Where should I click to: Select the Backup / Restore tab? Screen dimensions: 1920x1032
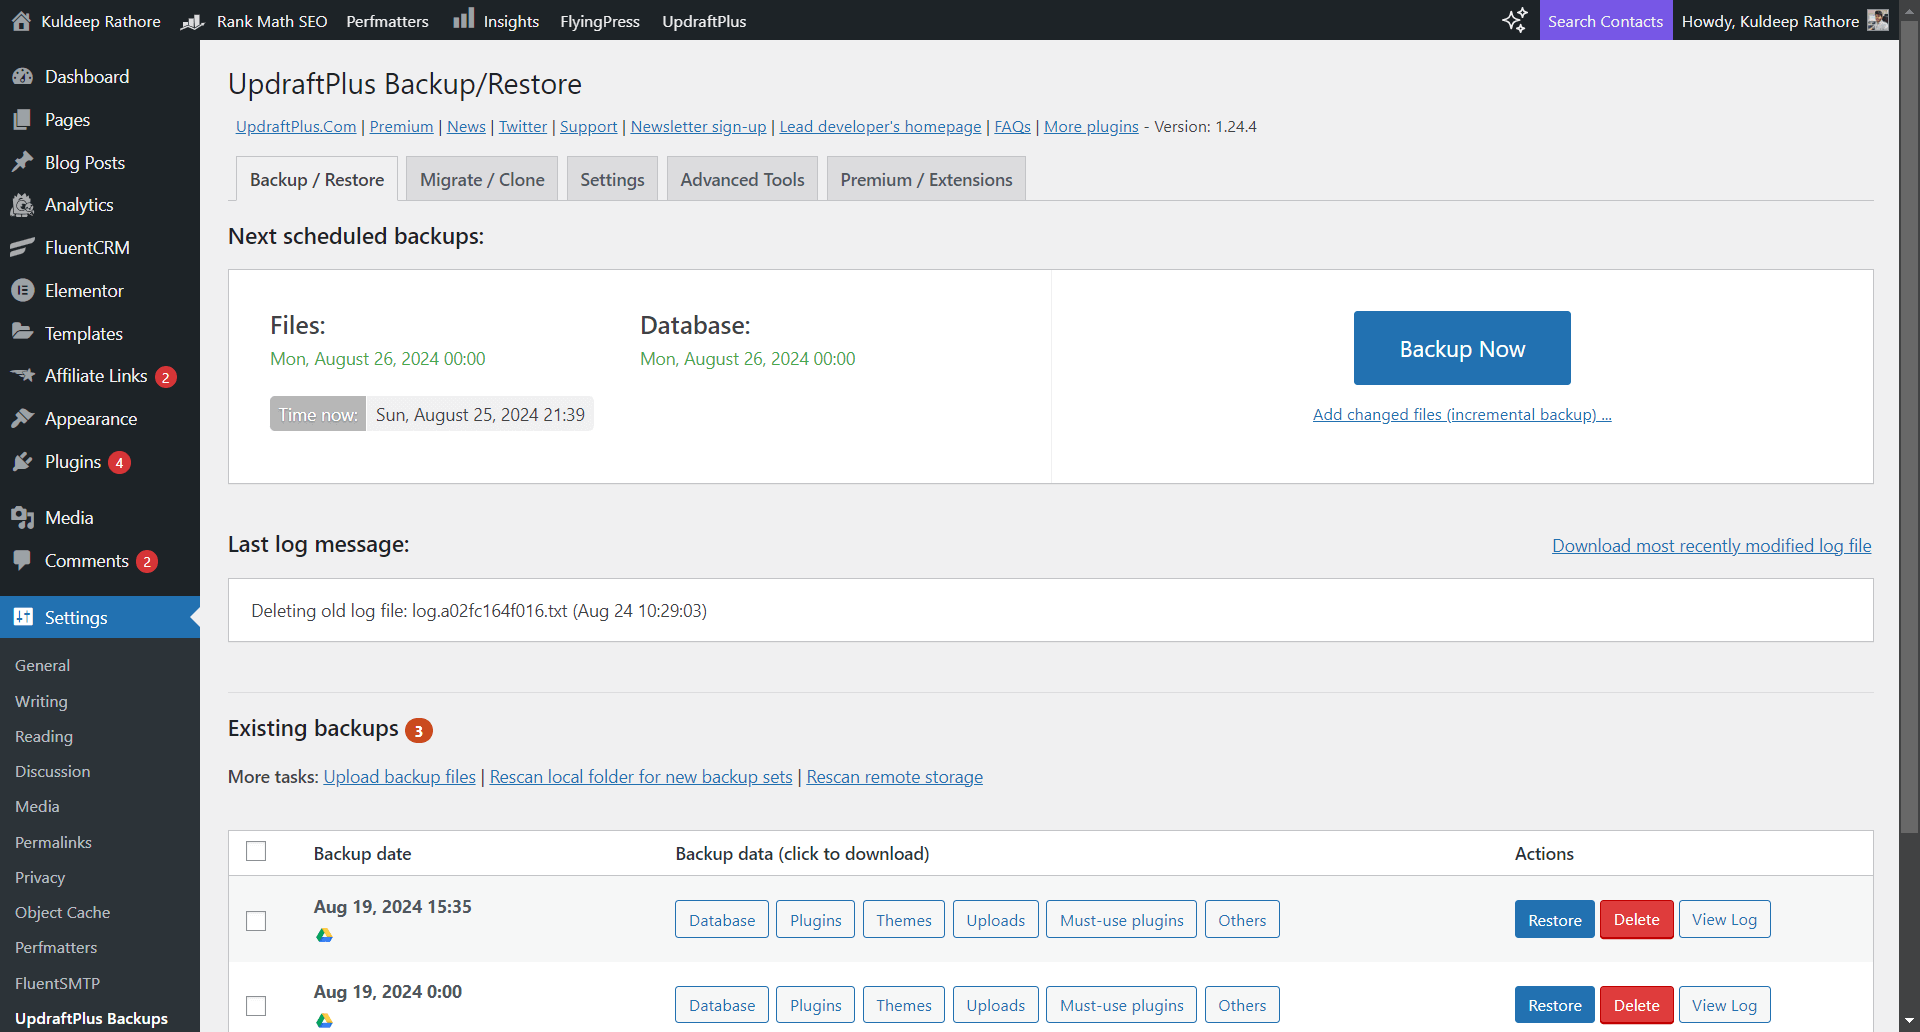(317, 179)
